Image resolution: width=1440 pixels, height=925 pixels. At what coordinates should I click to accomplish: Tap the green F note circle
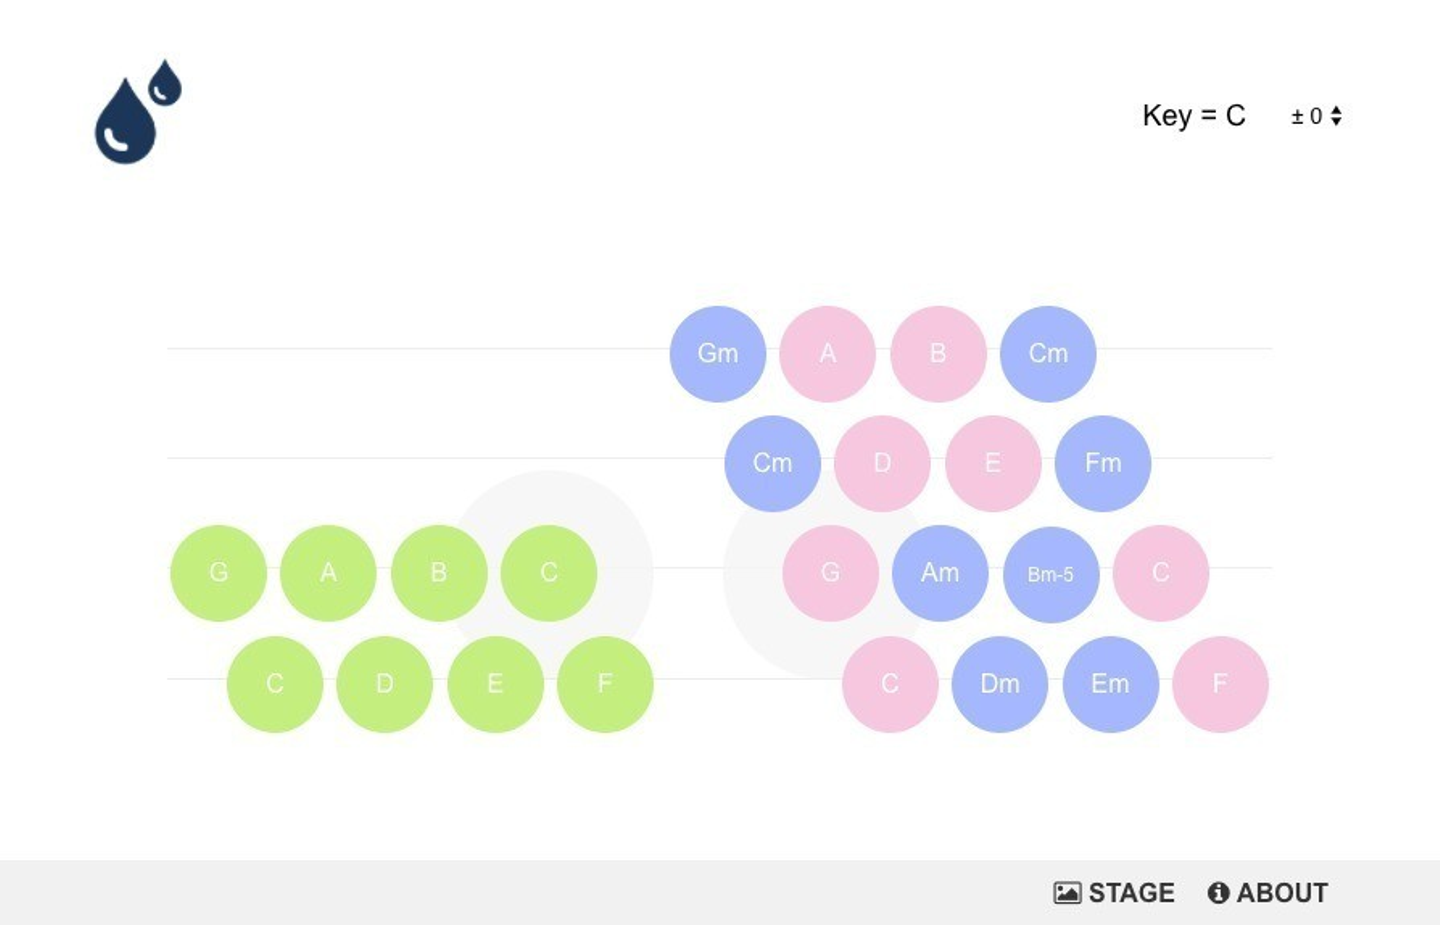[605, 684]
